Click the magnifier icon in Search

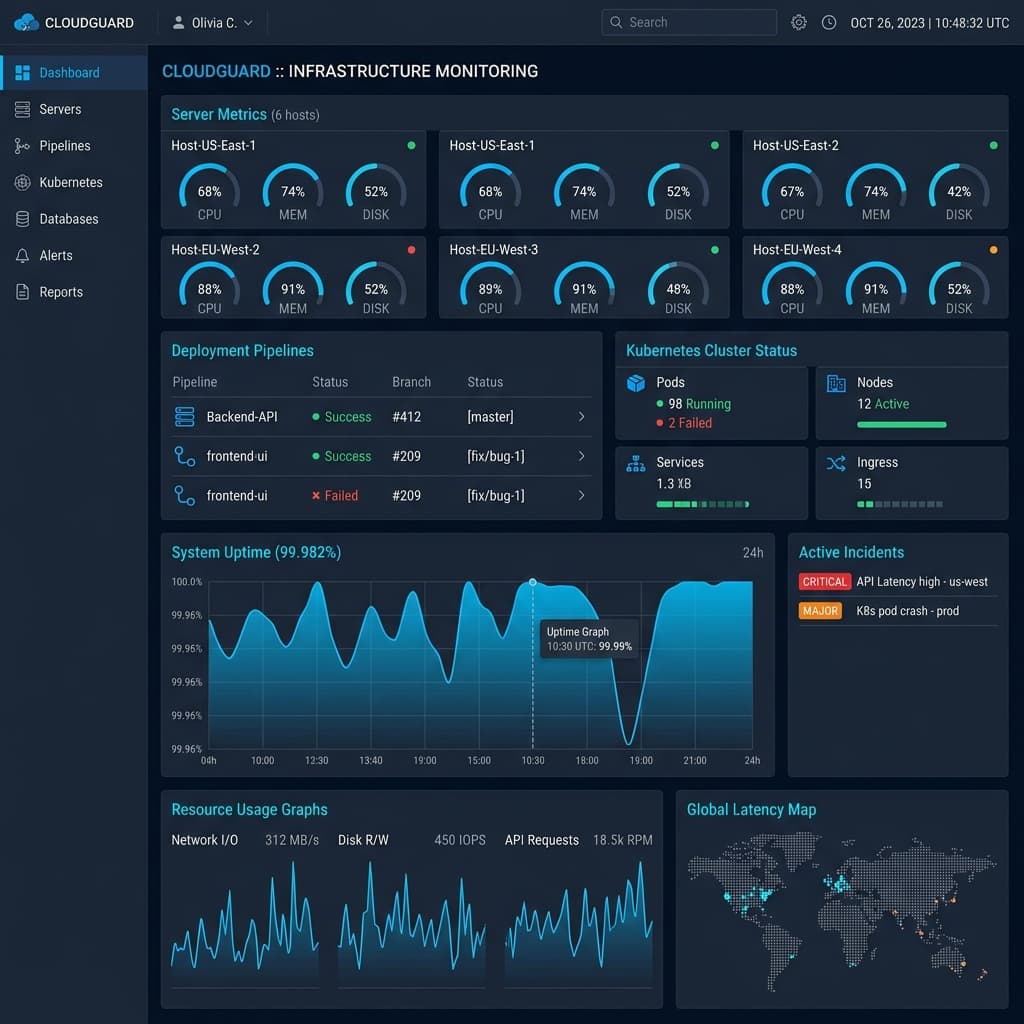point(615,22)
